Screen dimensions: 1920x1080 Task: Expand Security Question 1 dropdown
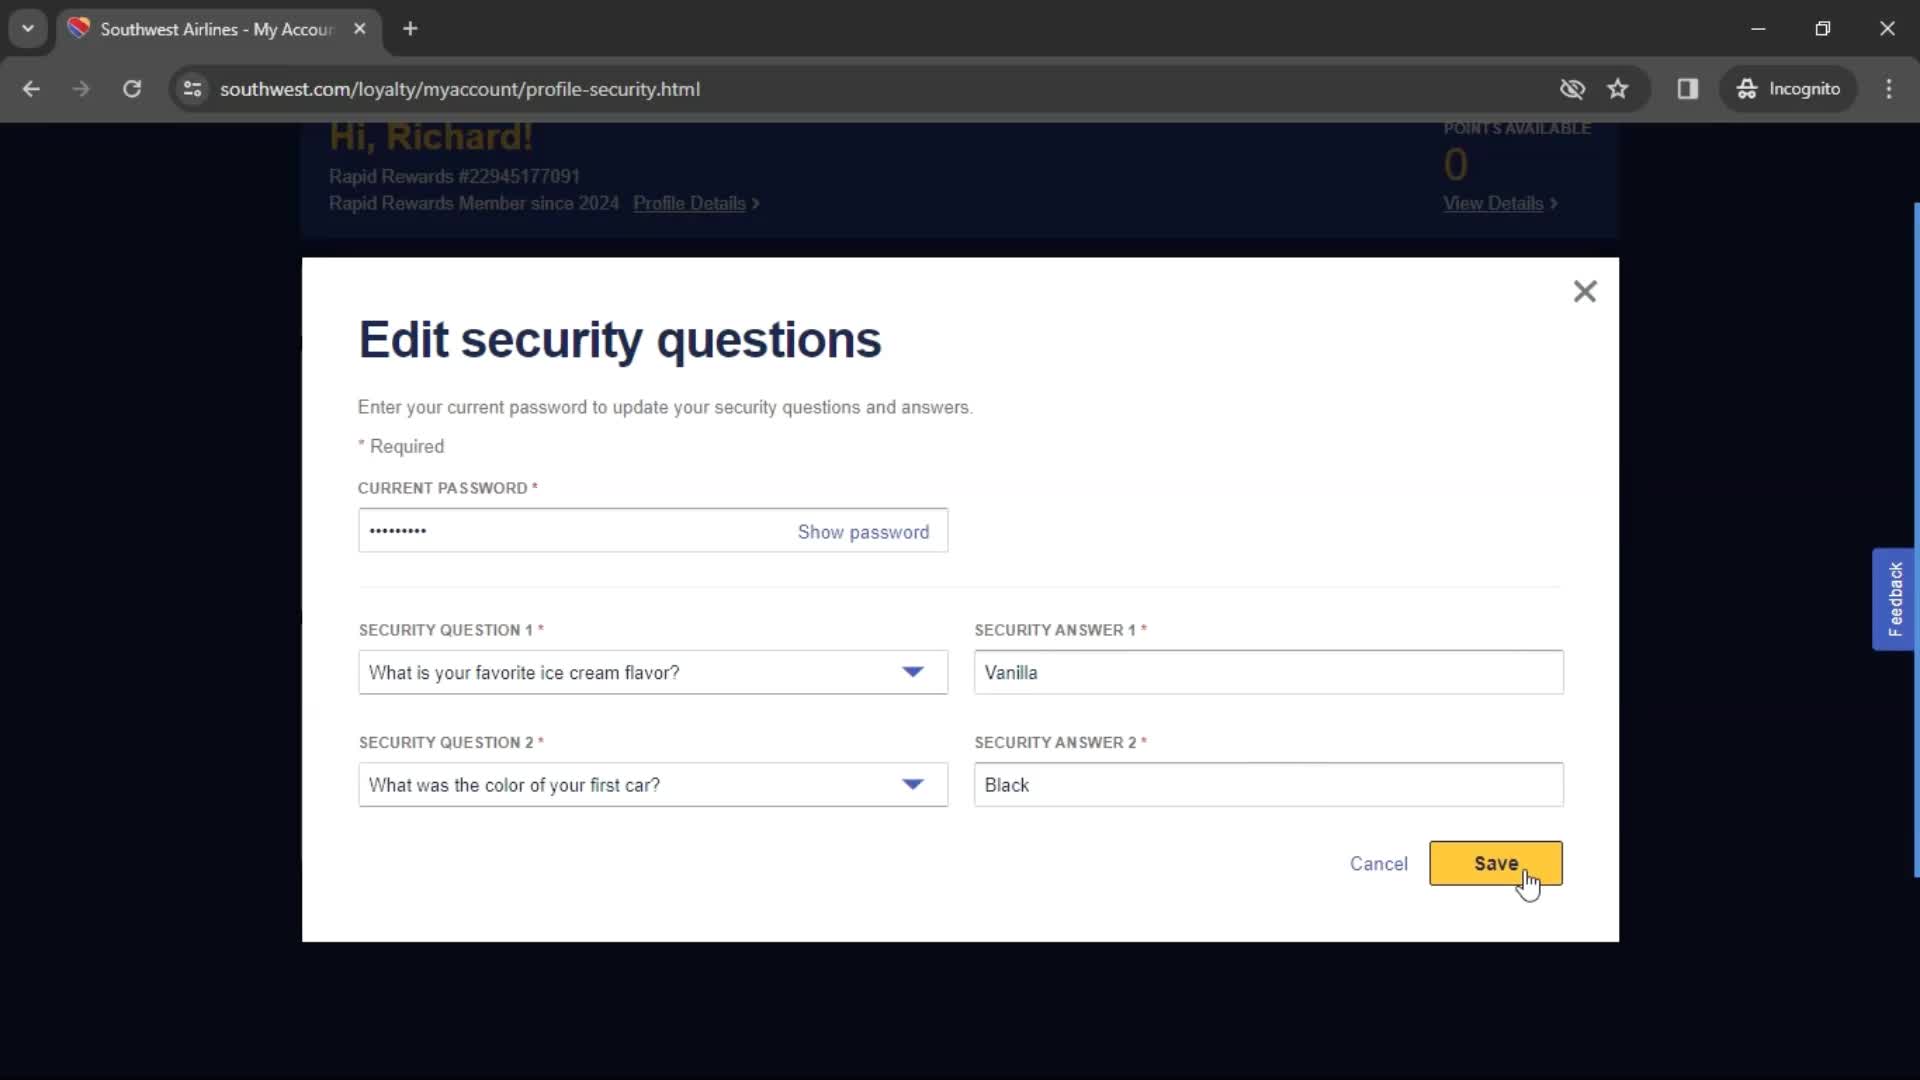click(x=913, y=671)
